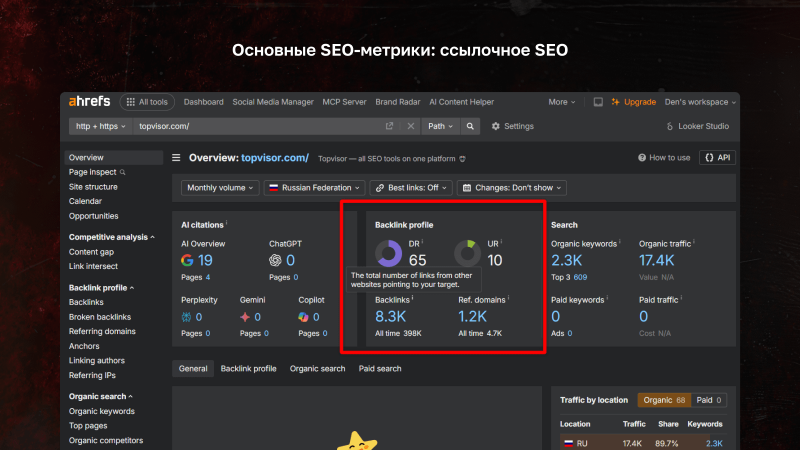Image resolution: width=800 pixels, height=450 pixels.
Task: Switch to the General tab
Action: pos(193,368)
